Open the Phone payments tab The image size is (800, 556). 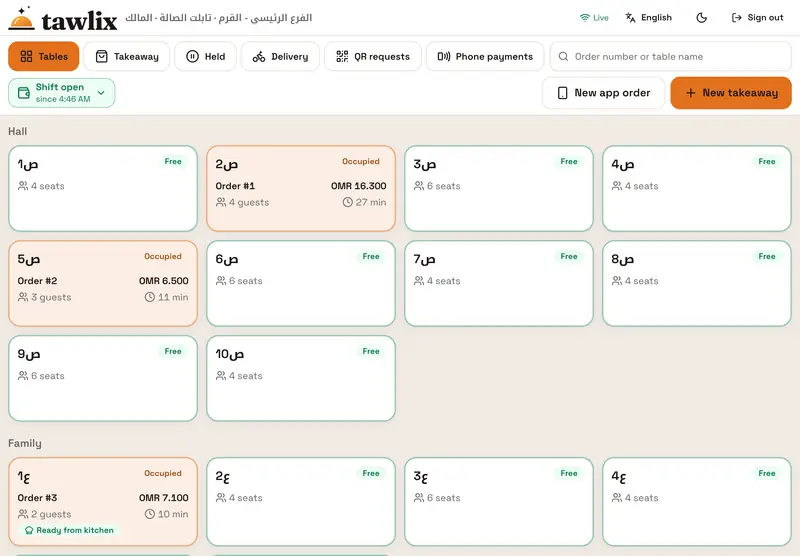point(485,56)
